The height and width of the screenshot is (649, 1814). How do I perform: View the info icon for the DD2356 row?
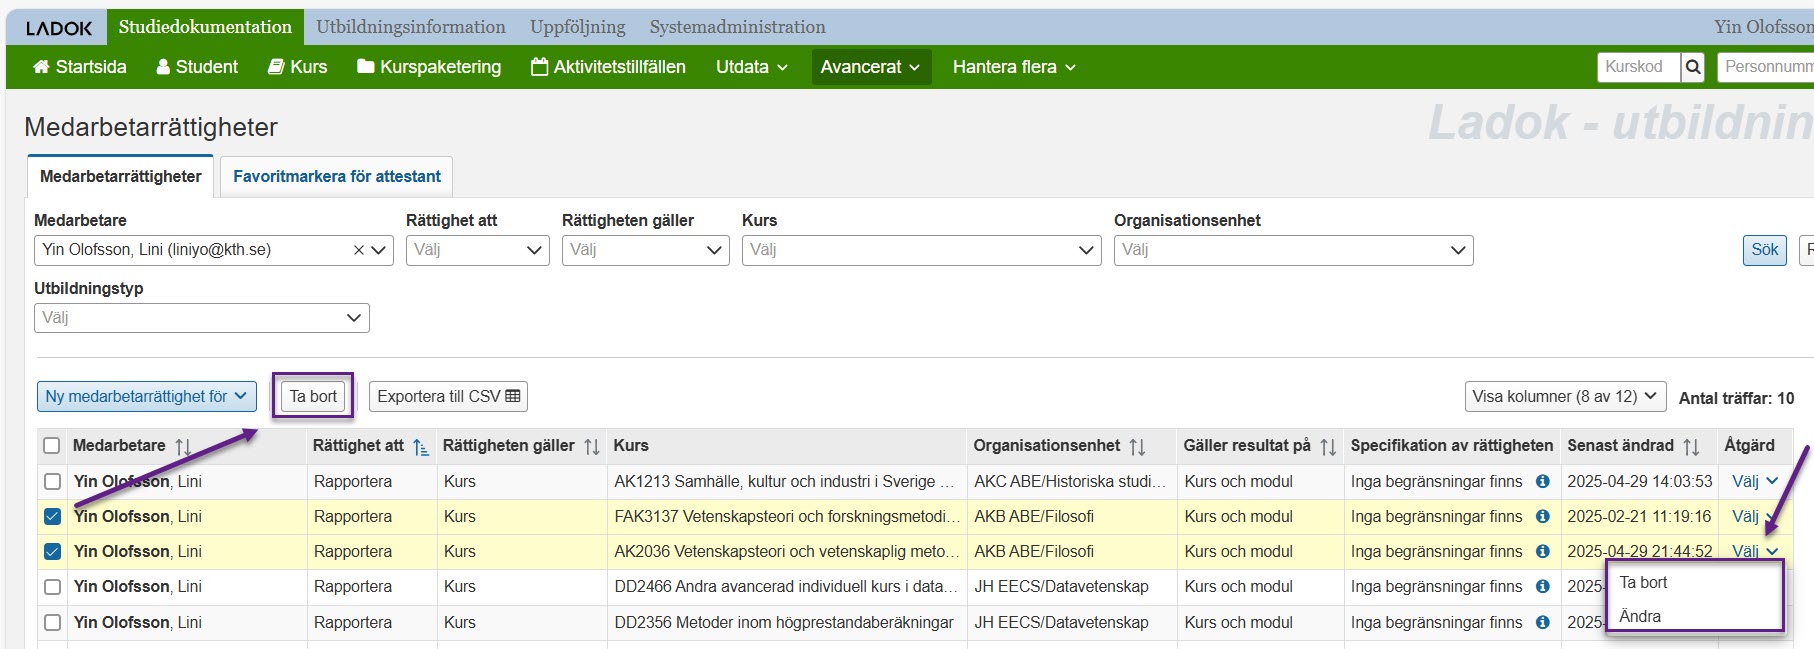(x=1542, y=622)
